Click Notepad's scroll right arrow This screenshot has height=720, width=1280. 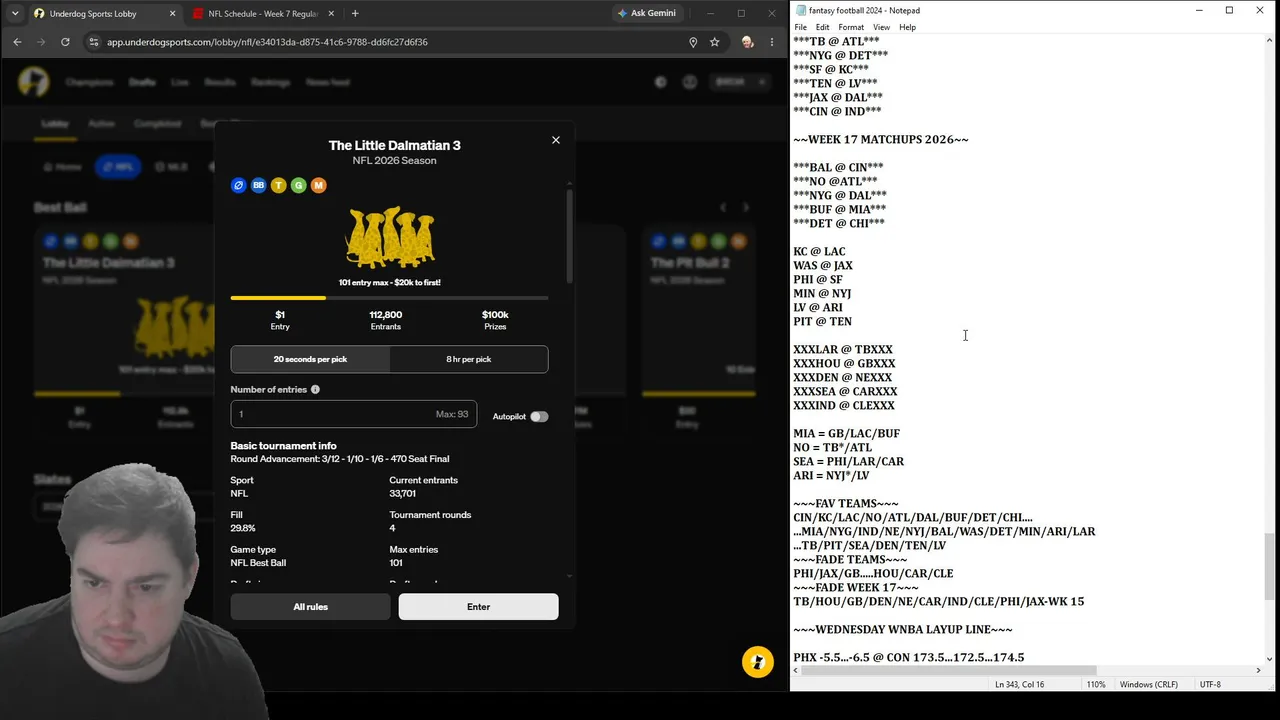[1259, 670]
